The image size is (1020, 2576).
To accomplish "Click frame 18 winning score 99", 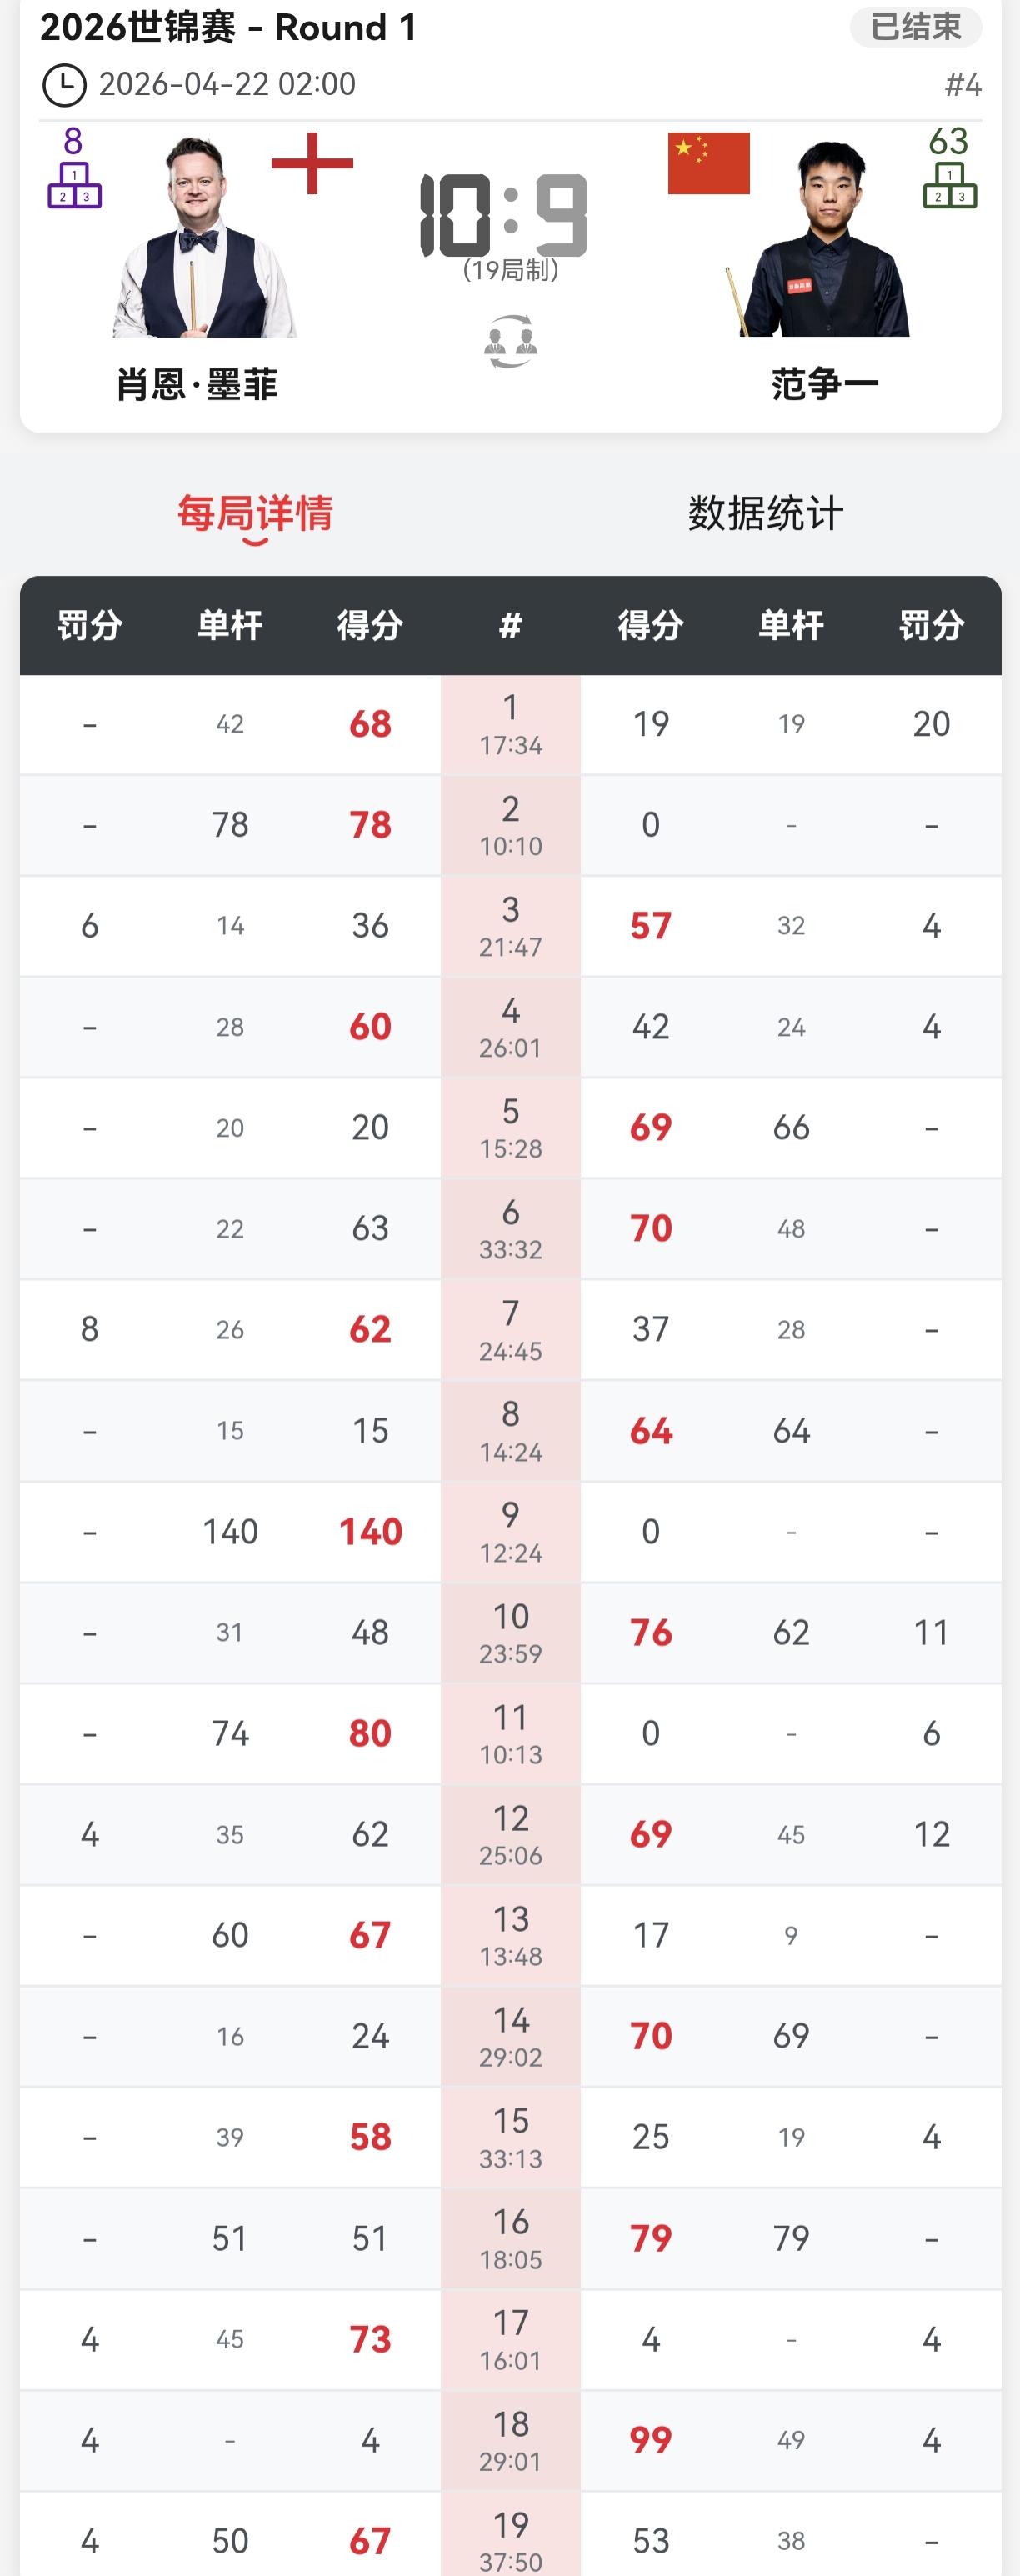I will [650, 2440].
